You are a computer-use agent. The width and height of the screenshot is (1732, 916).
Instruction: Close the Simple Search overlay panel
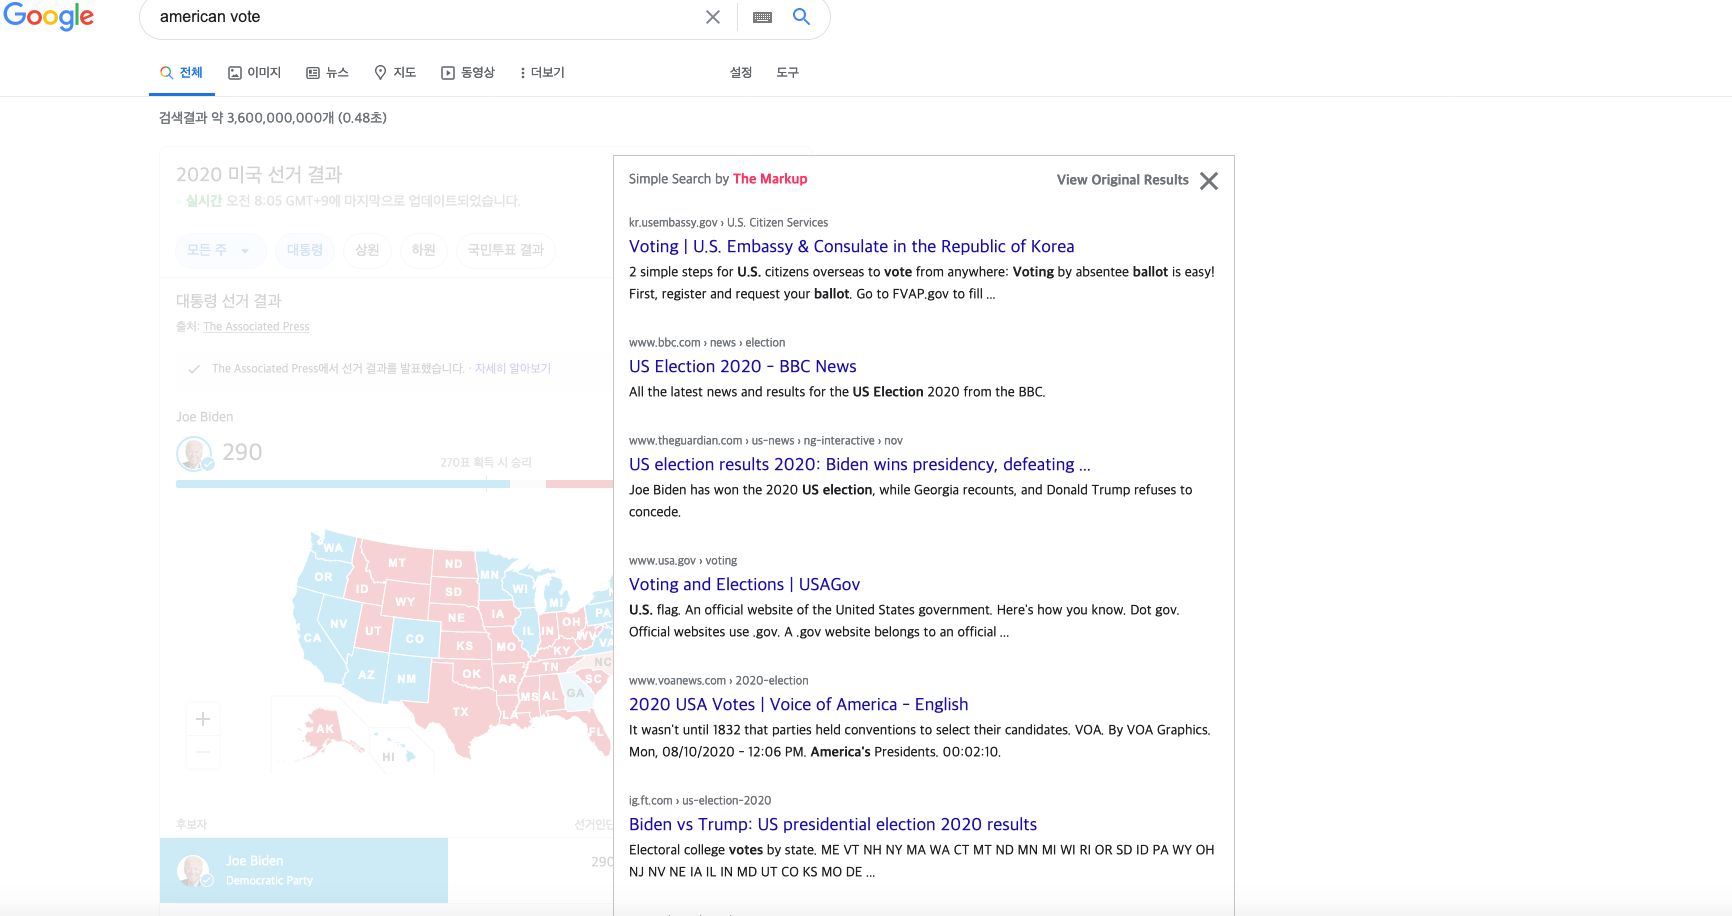click(1209, 181)
